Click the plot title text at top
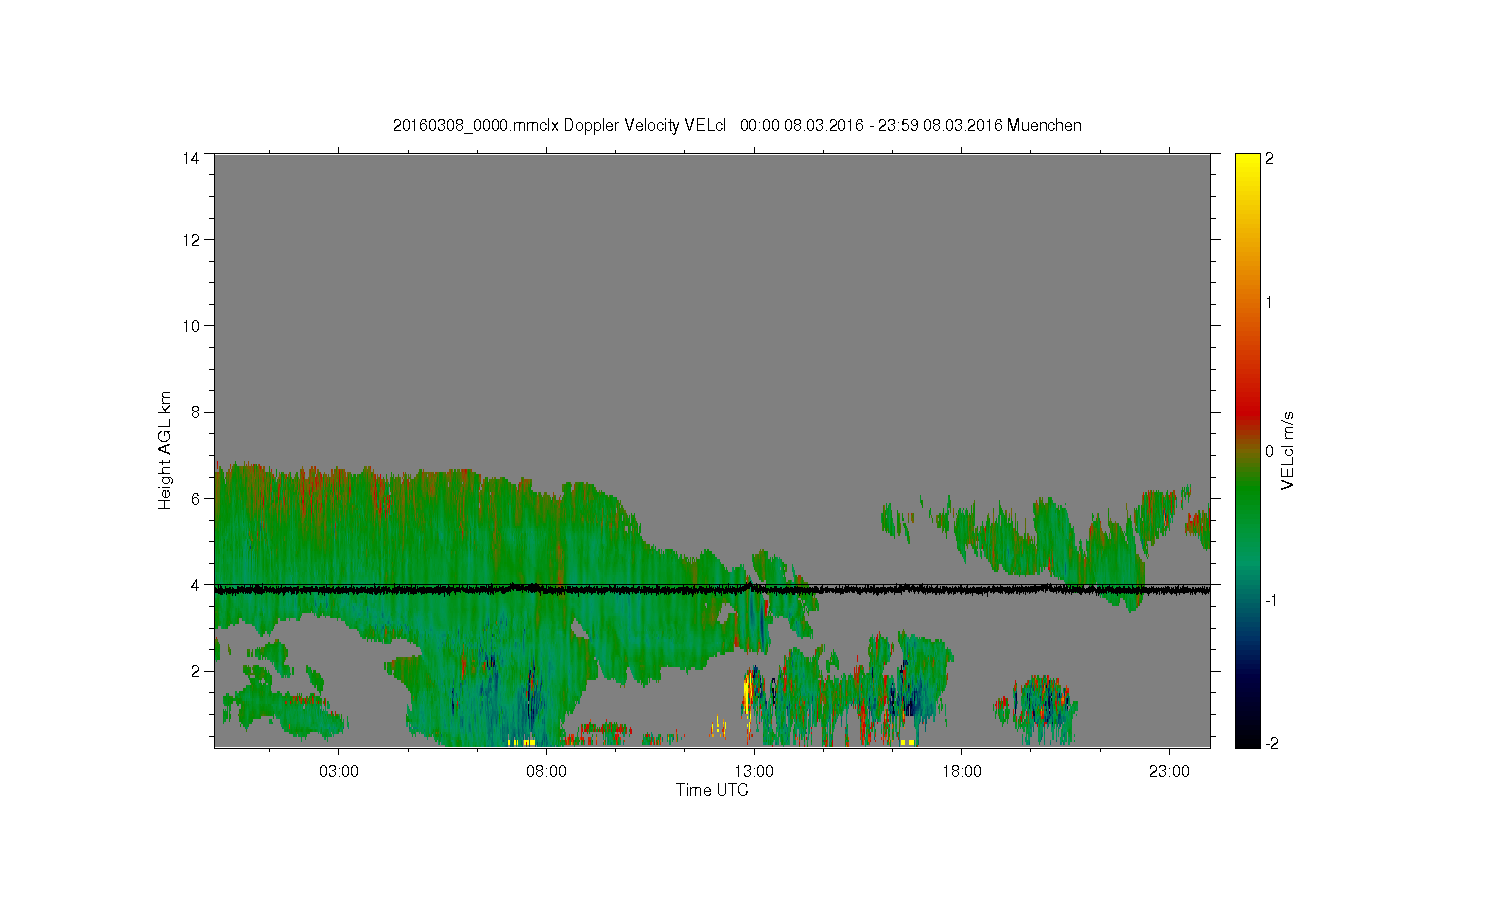Viewport: 1500px width, 900px height. tap(737, 126)
